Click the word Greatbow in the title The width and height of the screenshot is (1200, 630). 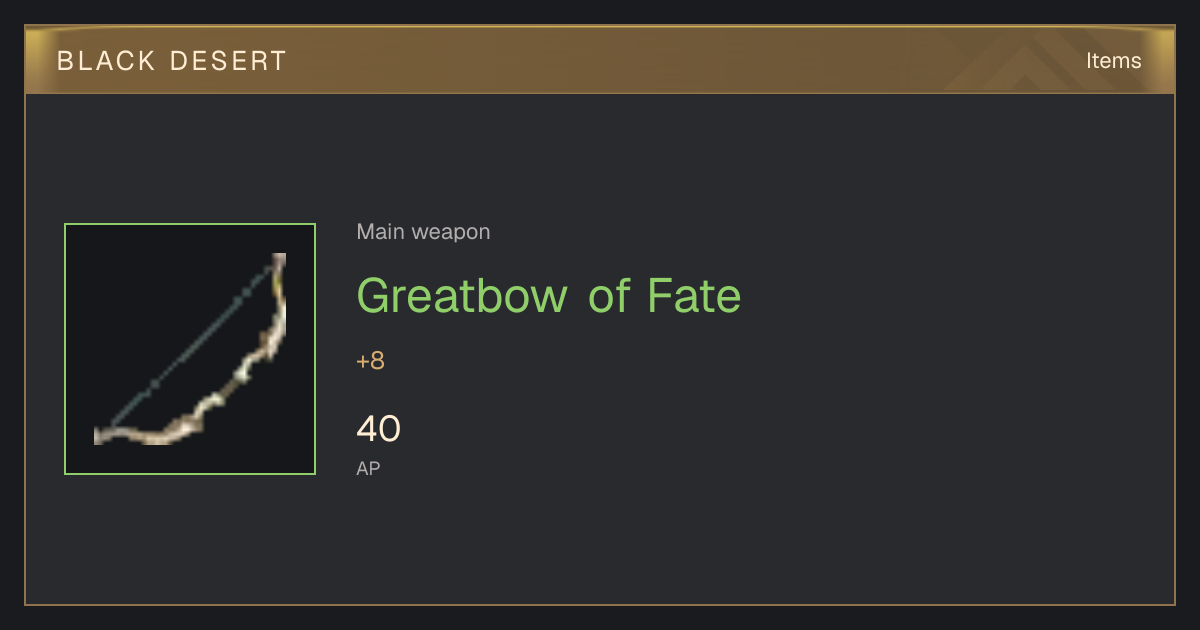[x=462, y=296]
